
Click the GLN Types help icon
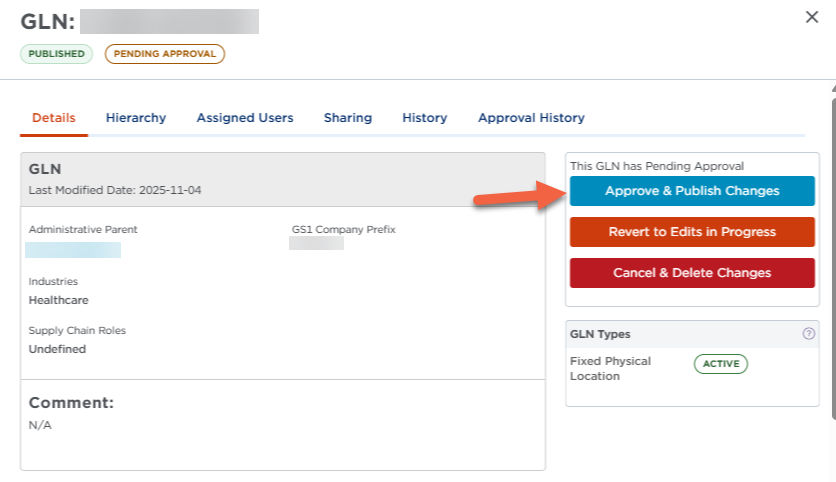[808, 334]
